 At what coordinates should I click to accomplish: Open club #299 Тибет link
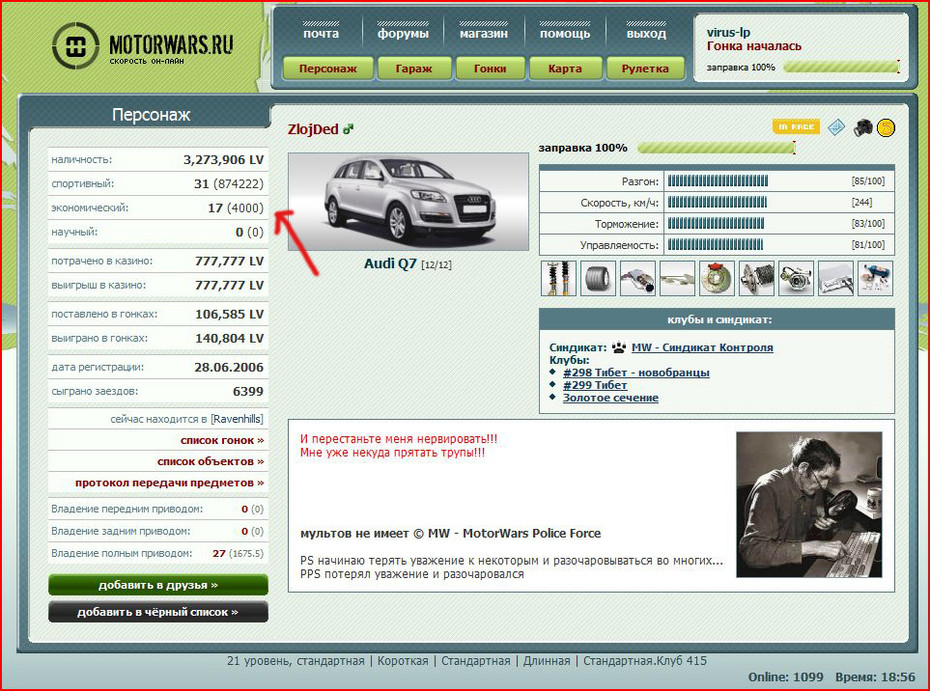coord(595,385)
